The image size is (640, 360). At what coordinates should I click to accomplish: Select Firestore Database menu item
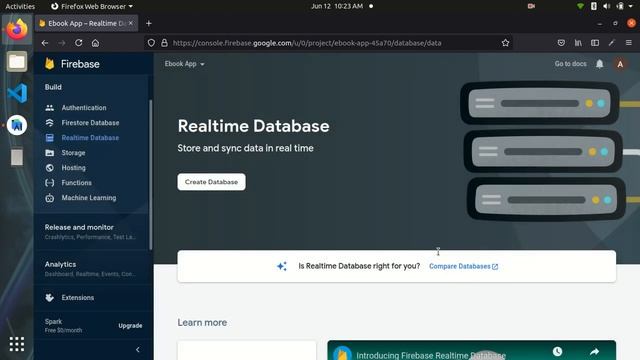point(90,123)
